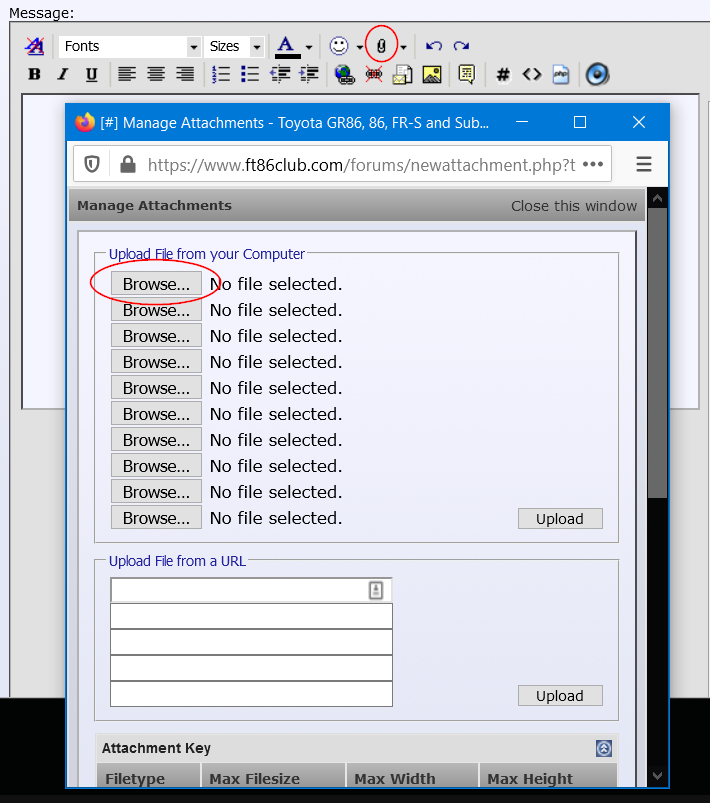Toggle underline formatting
Image resolution: width=710 pixels, height=803 pixels.
pos(92,74)
